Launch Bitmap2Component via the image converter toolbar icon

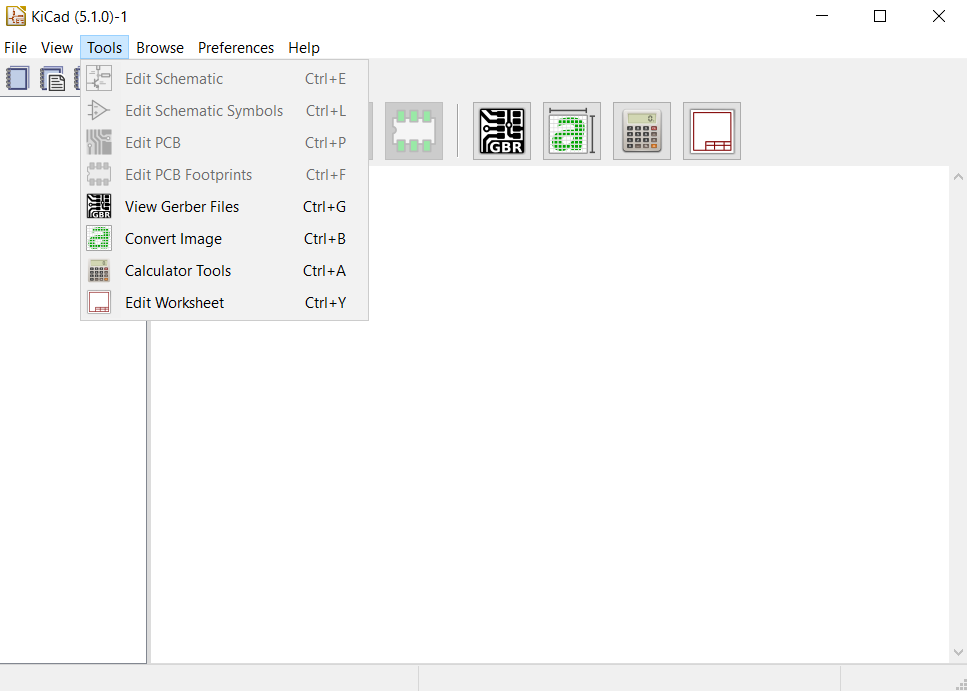pyautogui.click(x=571, y=130)
